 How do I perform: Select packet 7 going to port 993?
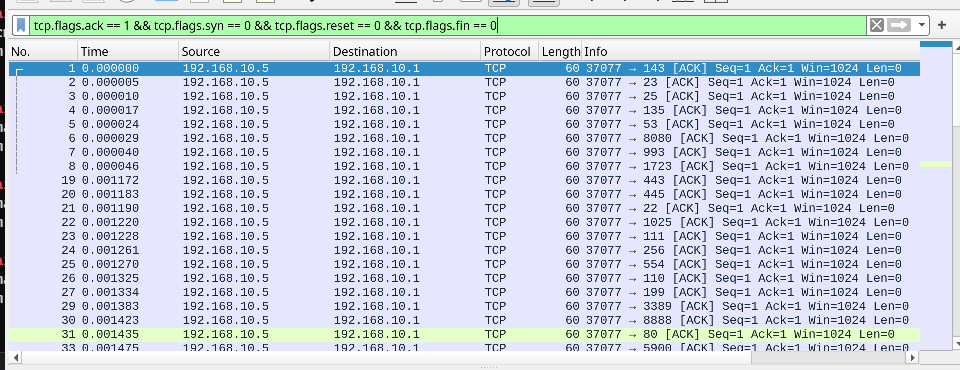(x=464, y=152)
